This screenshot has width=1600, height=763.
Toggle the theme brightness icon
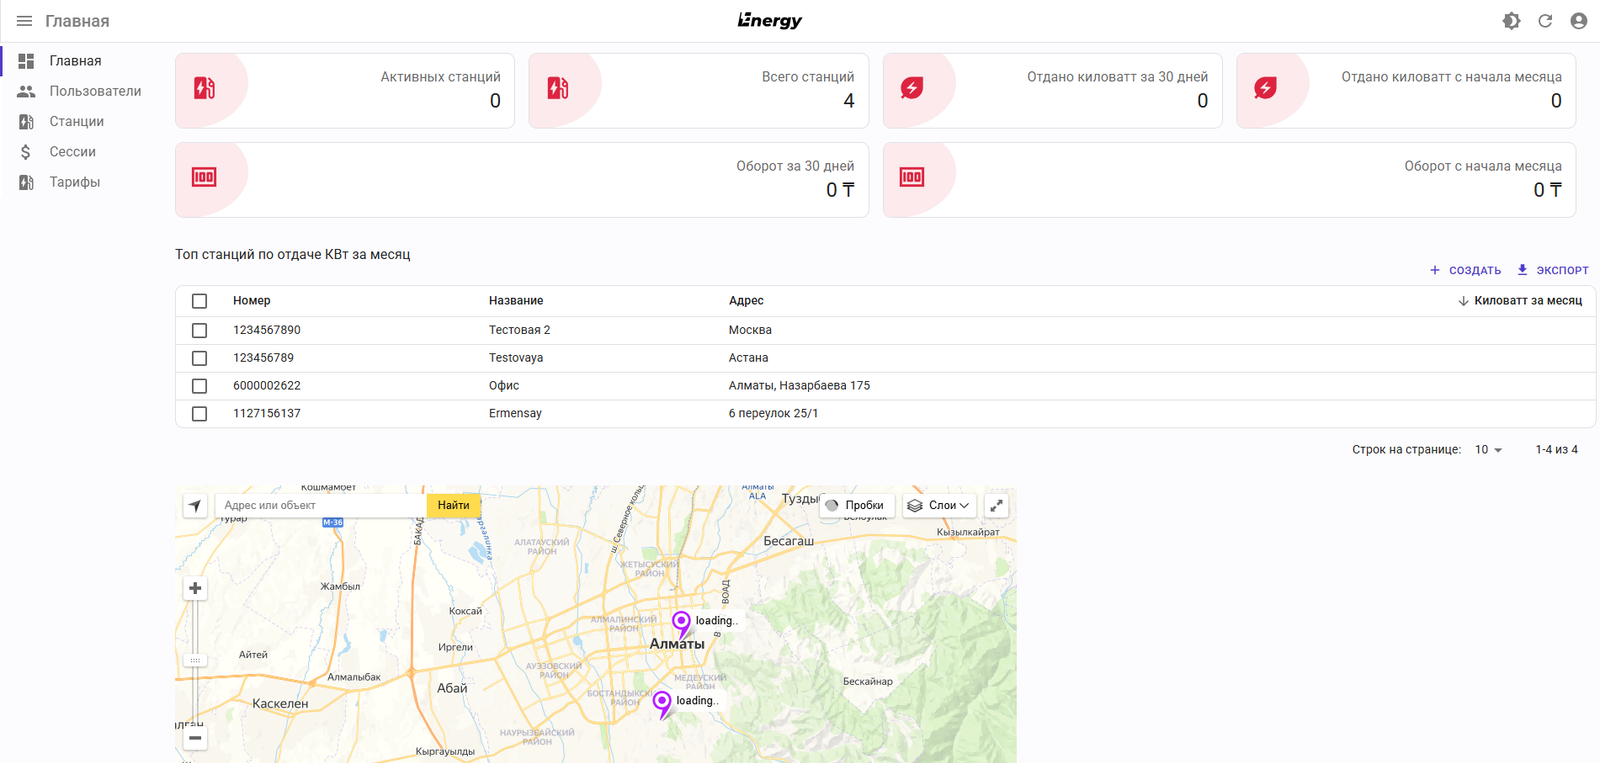tap(1511, 21)
